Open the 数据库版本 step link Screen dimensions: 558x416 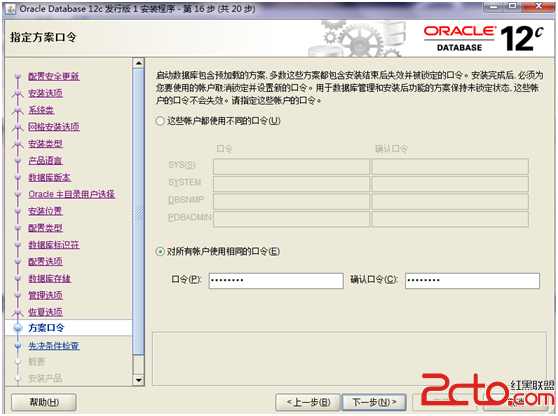point(49,177)
